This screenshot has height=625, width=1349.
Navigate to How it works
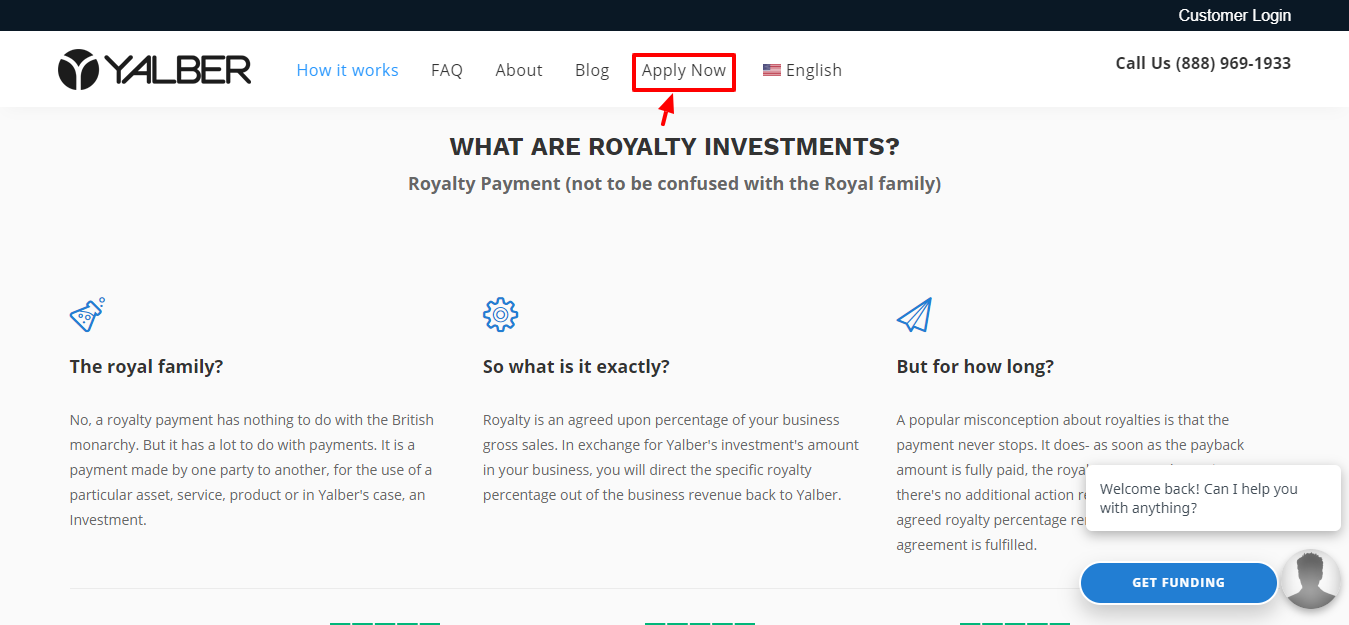point(347,69)
